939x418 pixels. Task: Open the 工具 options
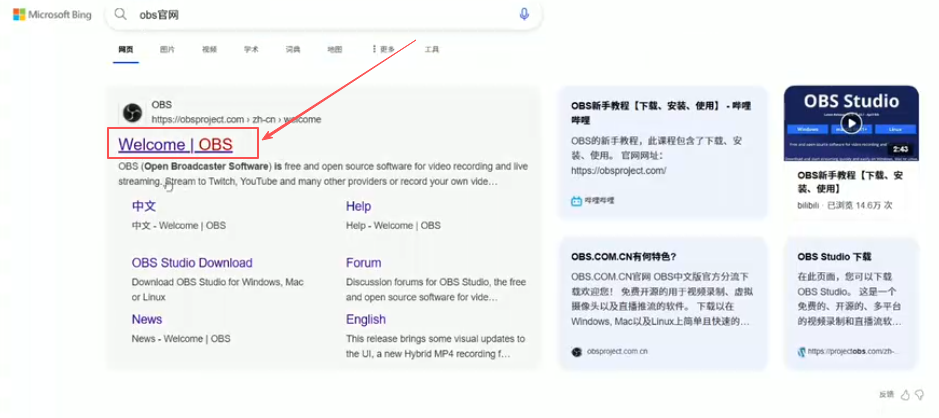tap(432, 50)
